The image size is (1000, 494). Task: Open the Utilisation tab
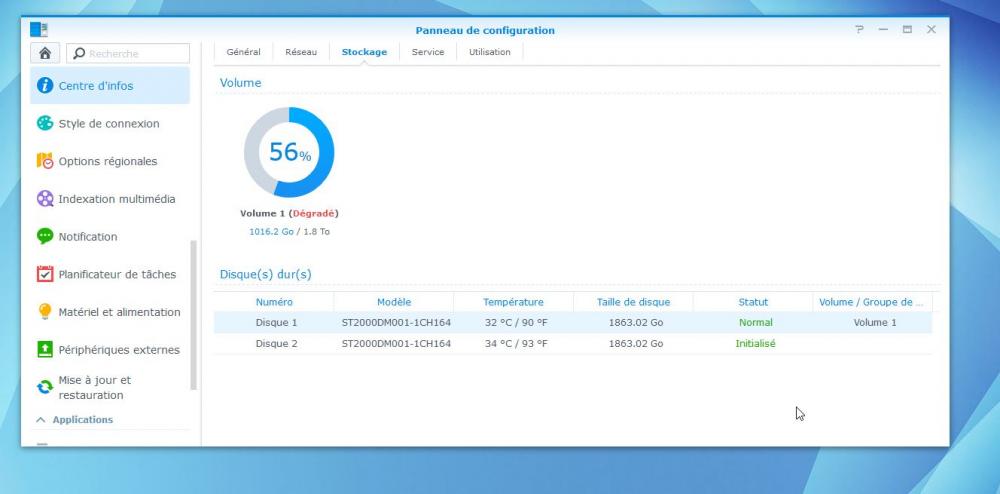pos(489,52)
